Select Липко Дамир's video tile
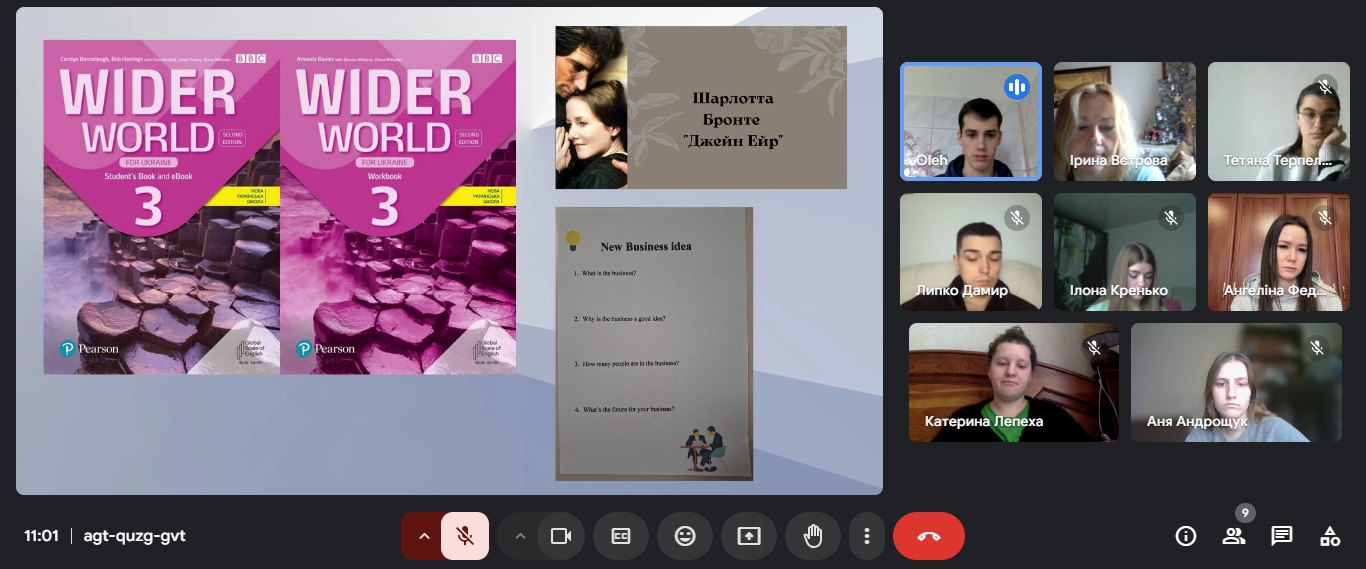 [971, 252]
